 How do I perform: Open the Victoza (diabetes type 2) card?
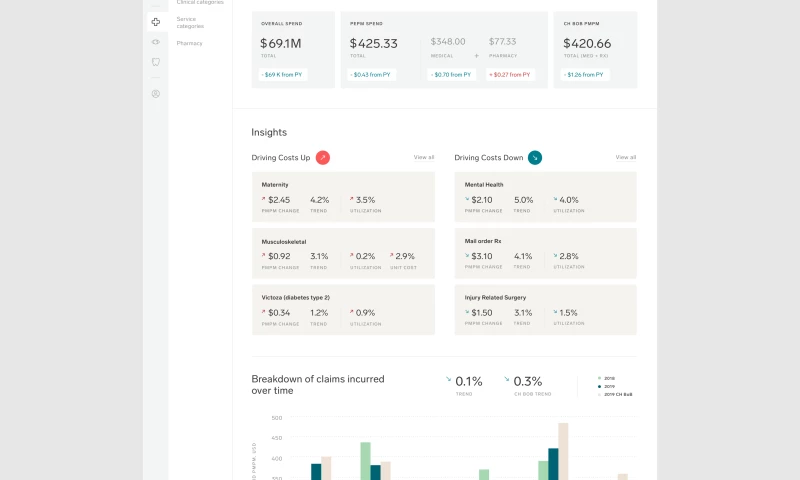343,310
